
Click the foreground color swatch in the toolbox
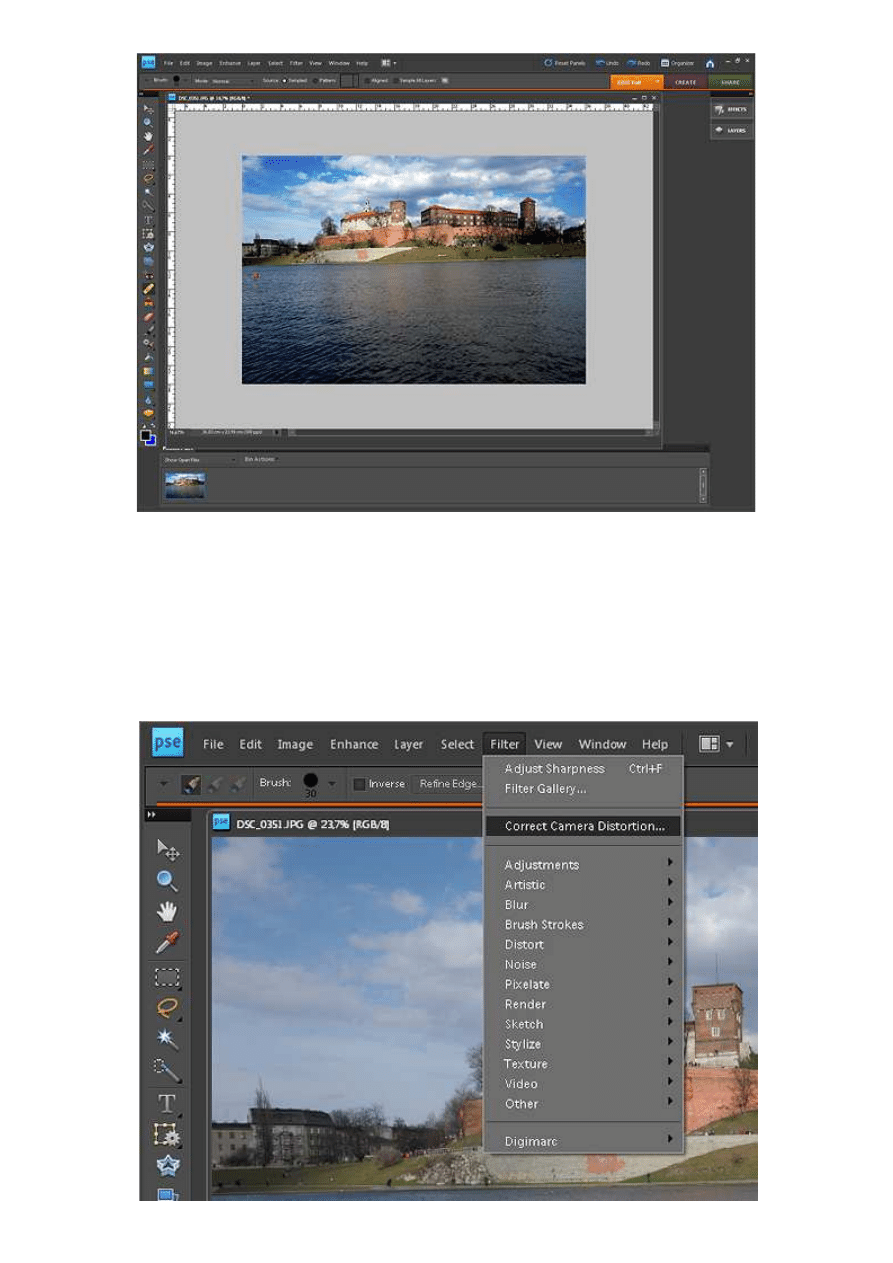[x=146, y=435]
